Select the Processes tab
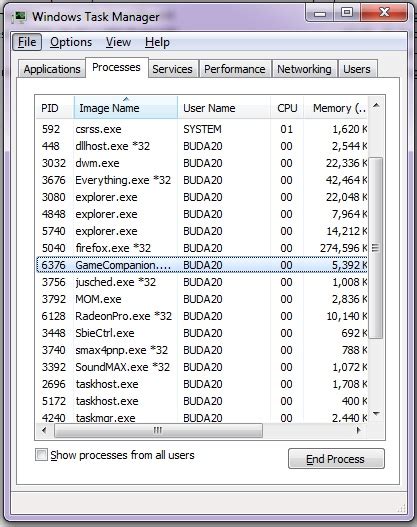417x527 pixels. [116, 67]
